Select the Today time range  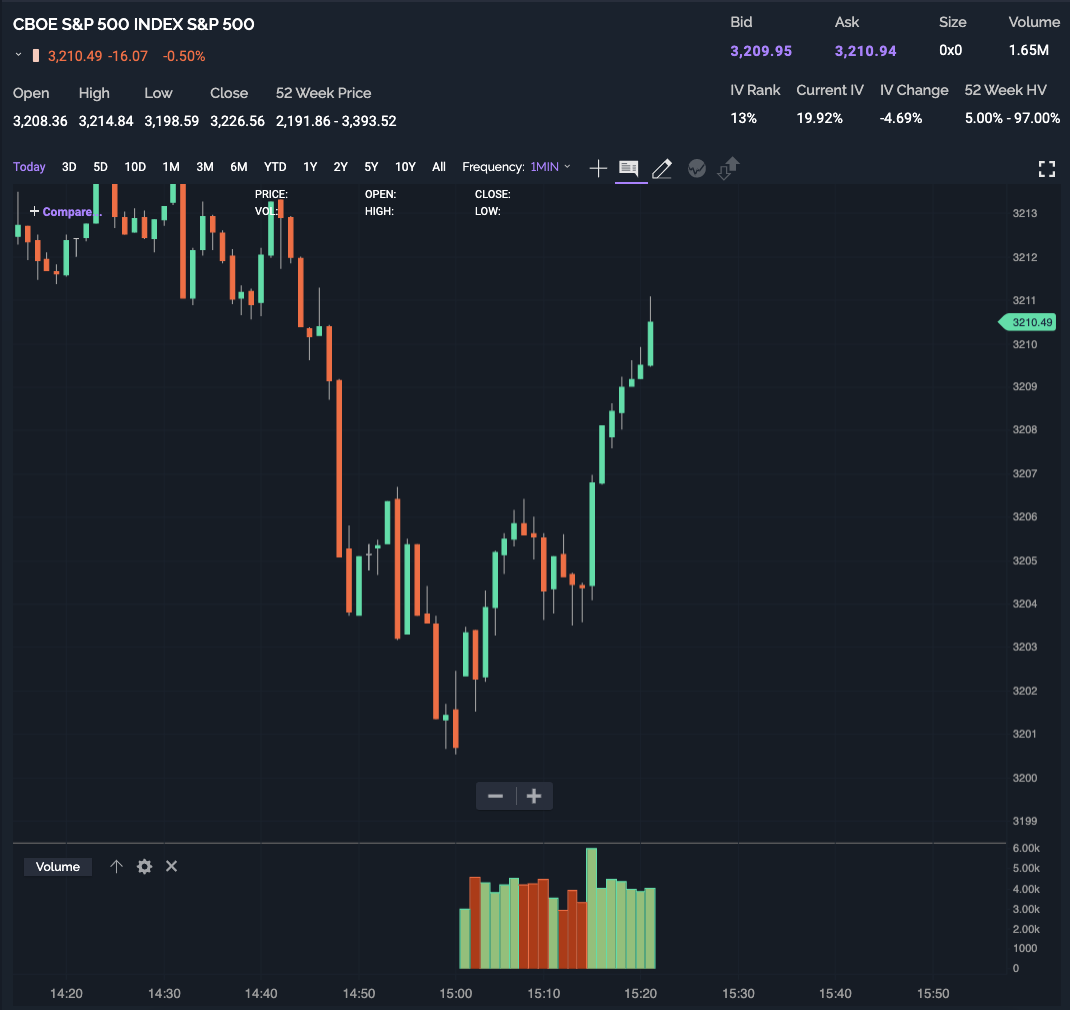point(29,167)
